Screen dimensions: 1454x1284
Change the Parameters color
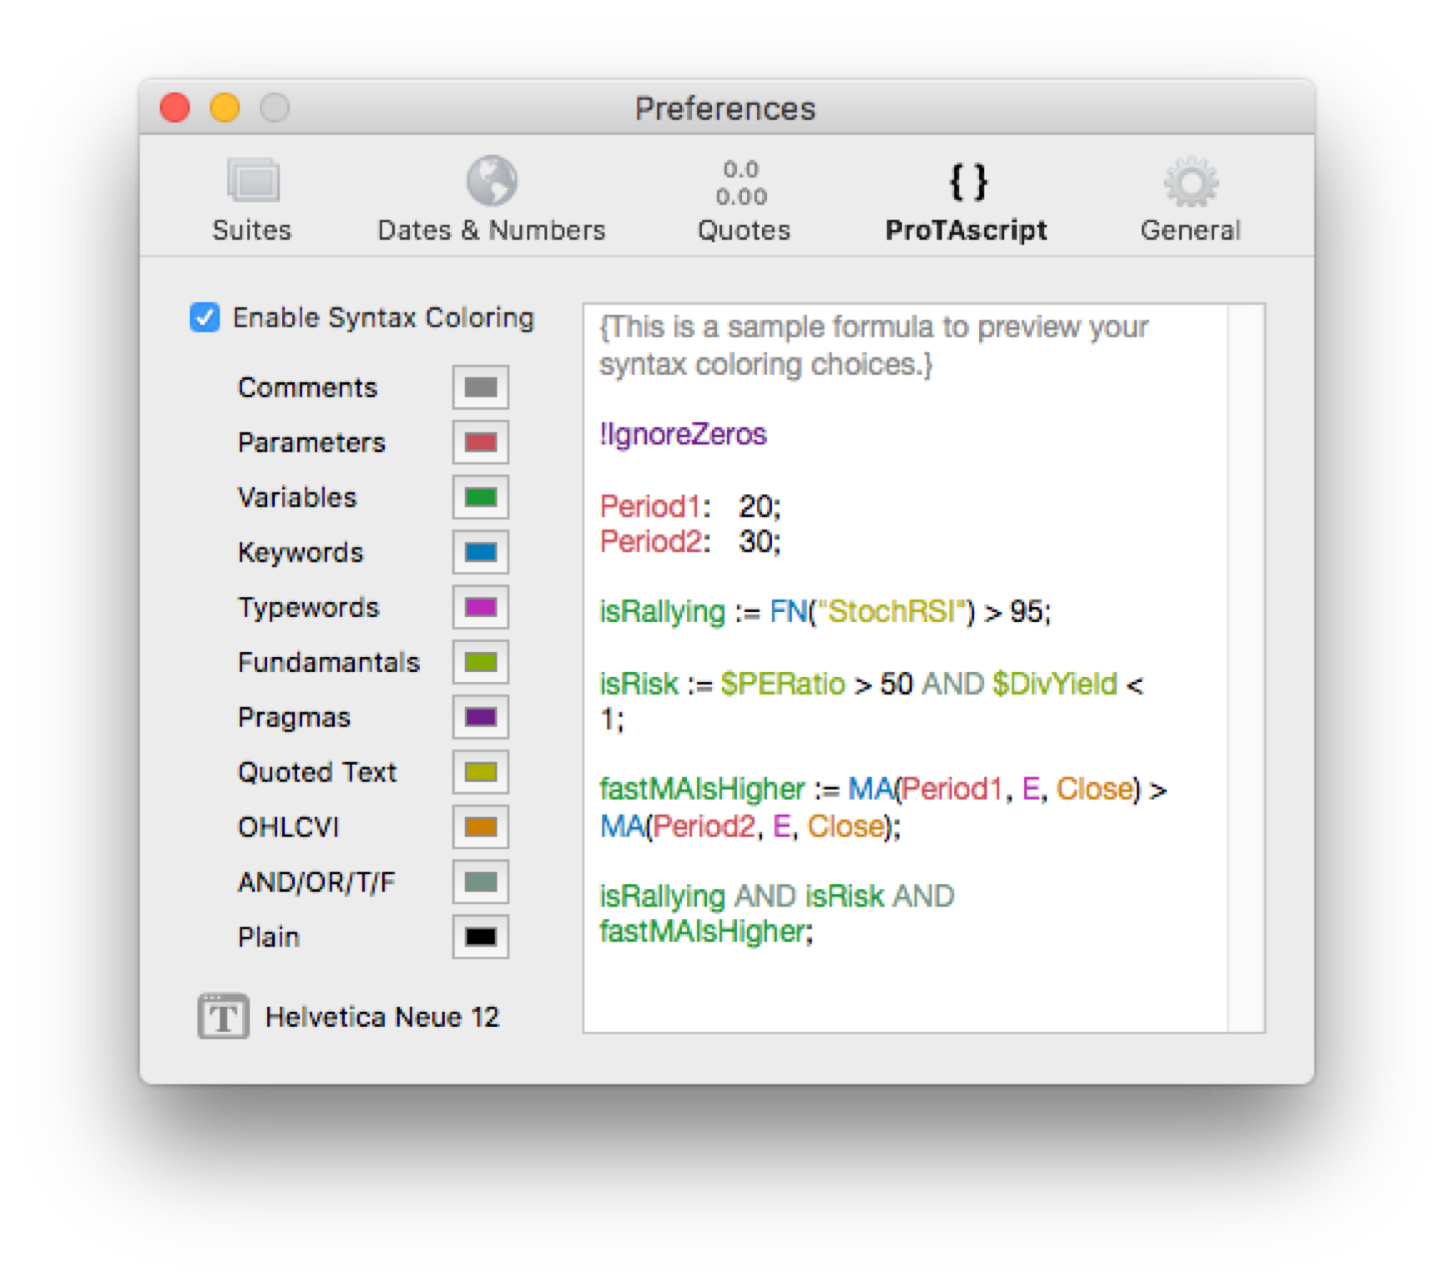(480, 442)
